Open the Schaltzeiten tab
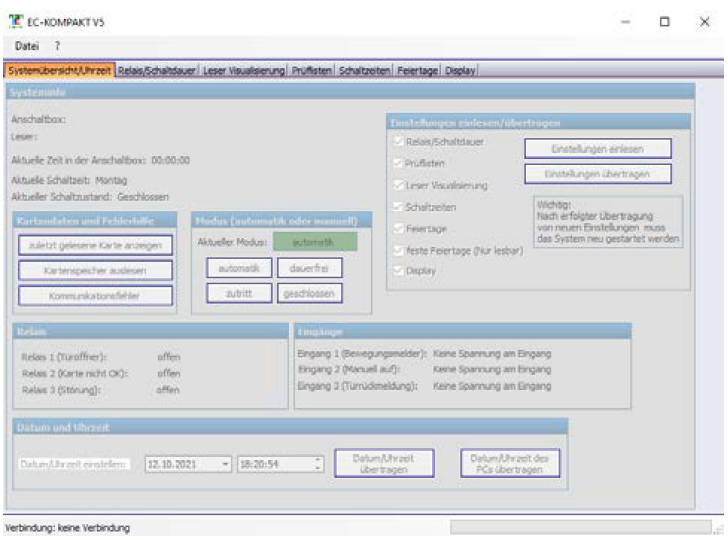Image resolution: width=728 pixels, height=540 pixels. click(364, 71)
